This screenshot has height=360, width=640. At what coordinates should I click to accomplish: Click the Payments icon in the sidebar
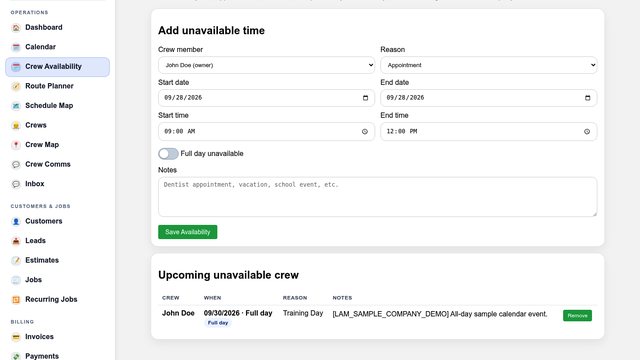(x=16, y=356)
